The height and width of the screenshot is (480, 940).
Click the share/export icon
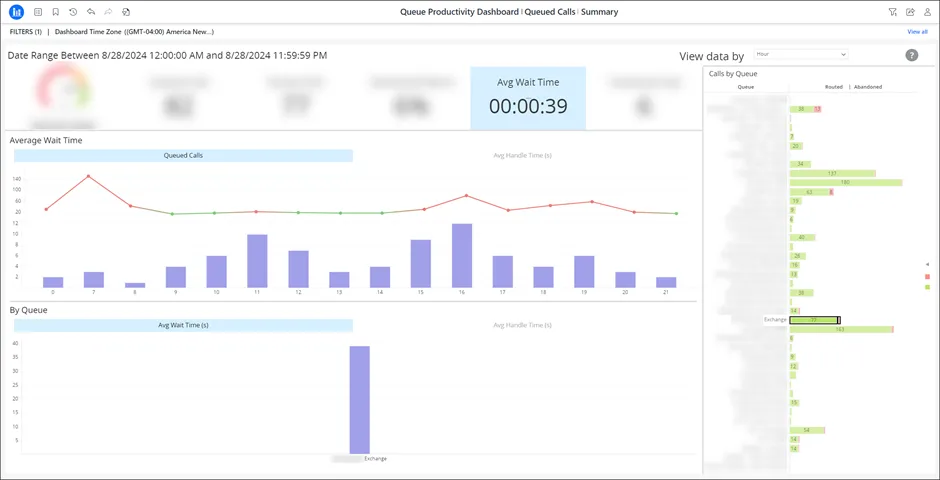click(x=910, y=12)
